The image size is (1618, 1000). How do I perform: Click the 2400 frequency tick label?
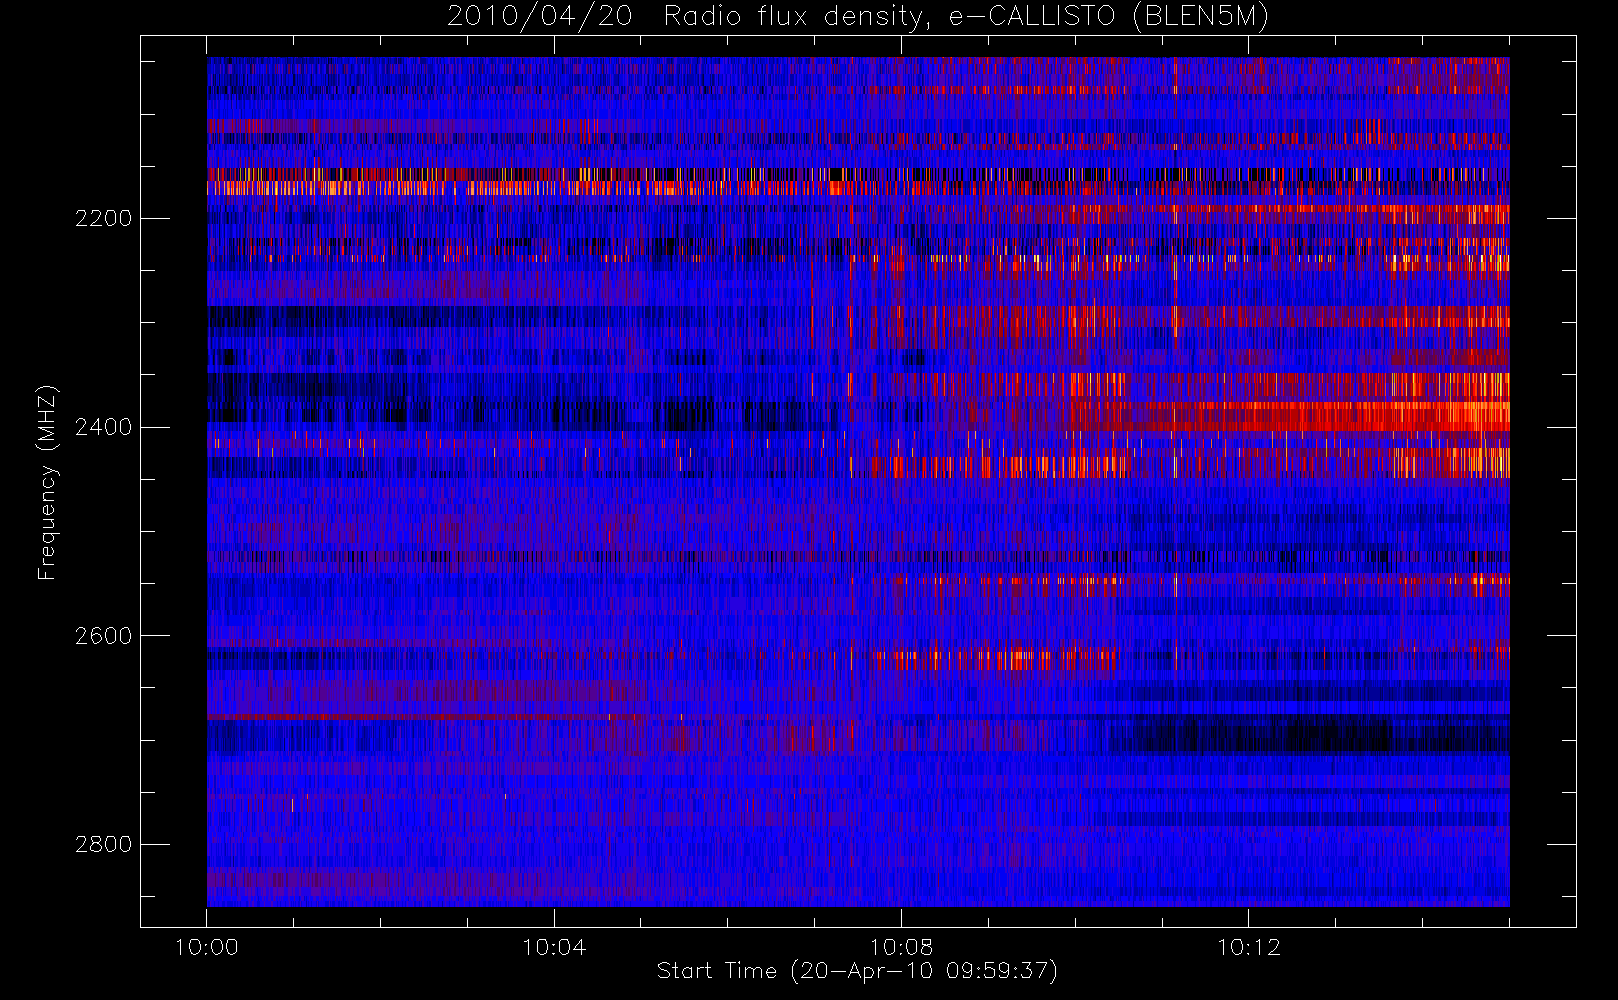tap(103, 427)
